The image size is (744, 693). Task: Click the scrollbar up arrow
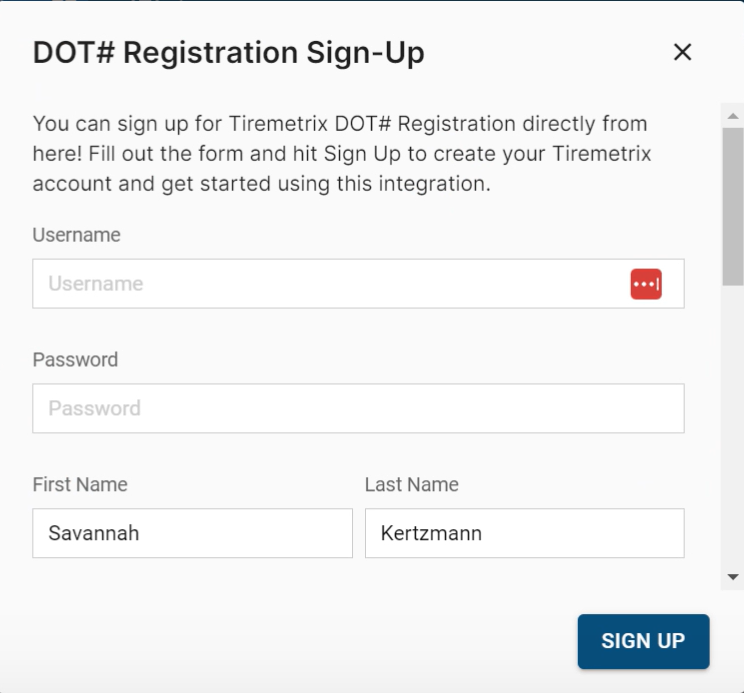point(733,116)
